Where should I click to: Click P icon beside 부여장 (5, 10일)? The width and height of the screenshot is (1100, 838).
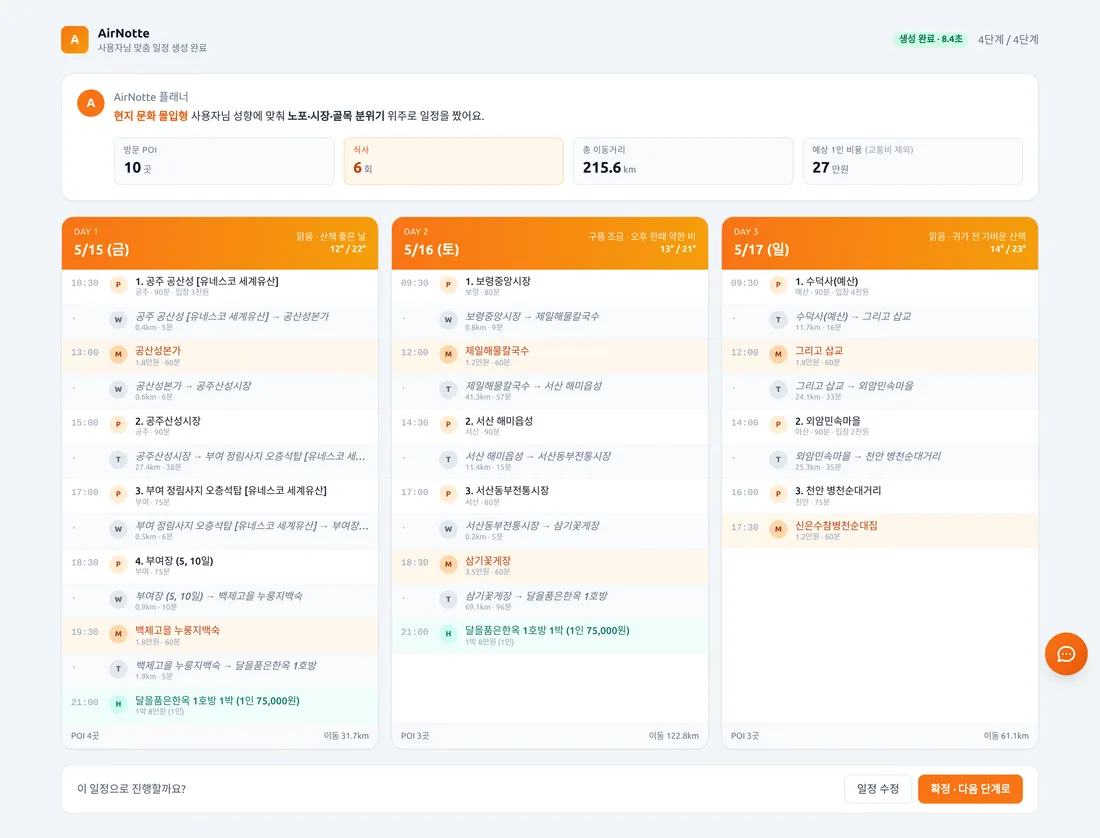tap(118, 564)
